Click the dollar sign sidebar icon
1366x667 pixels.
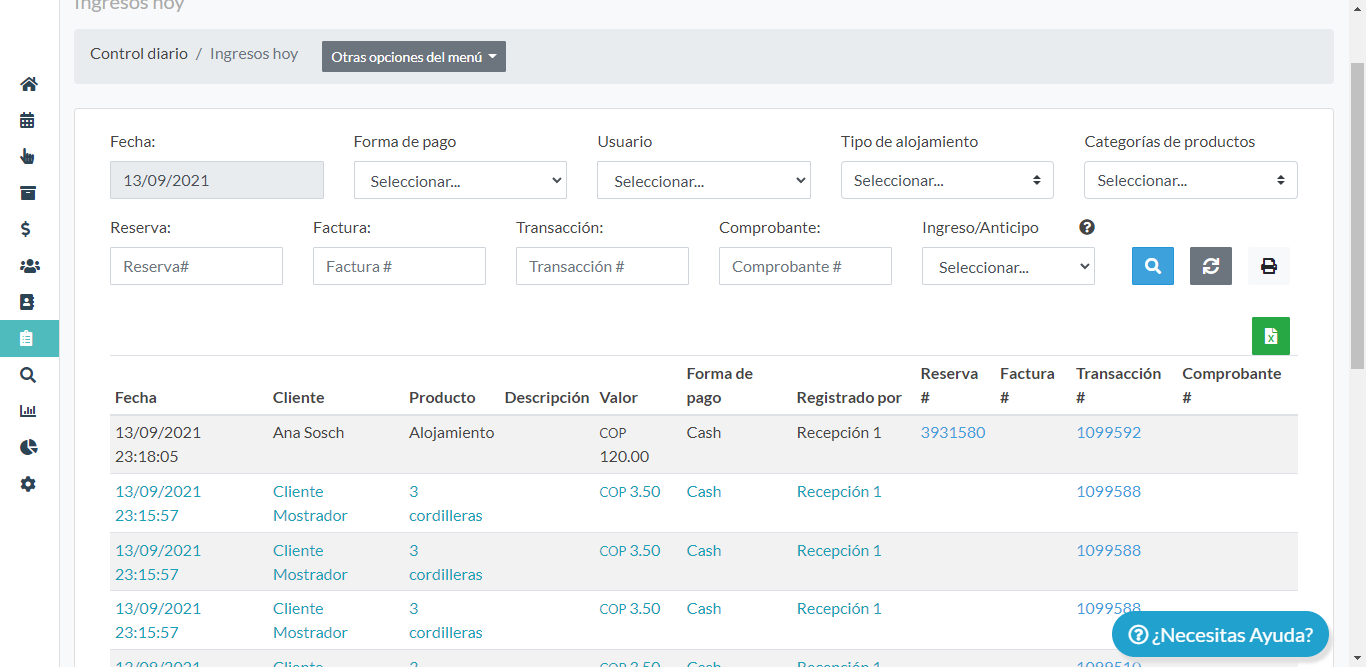click(x=27, y=229)
